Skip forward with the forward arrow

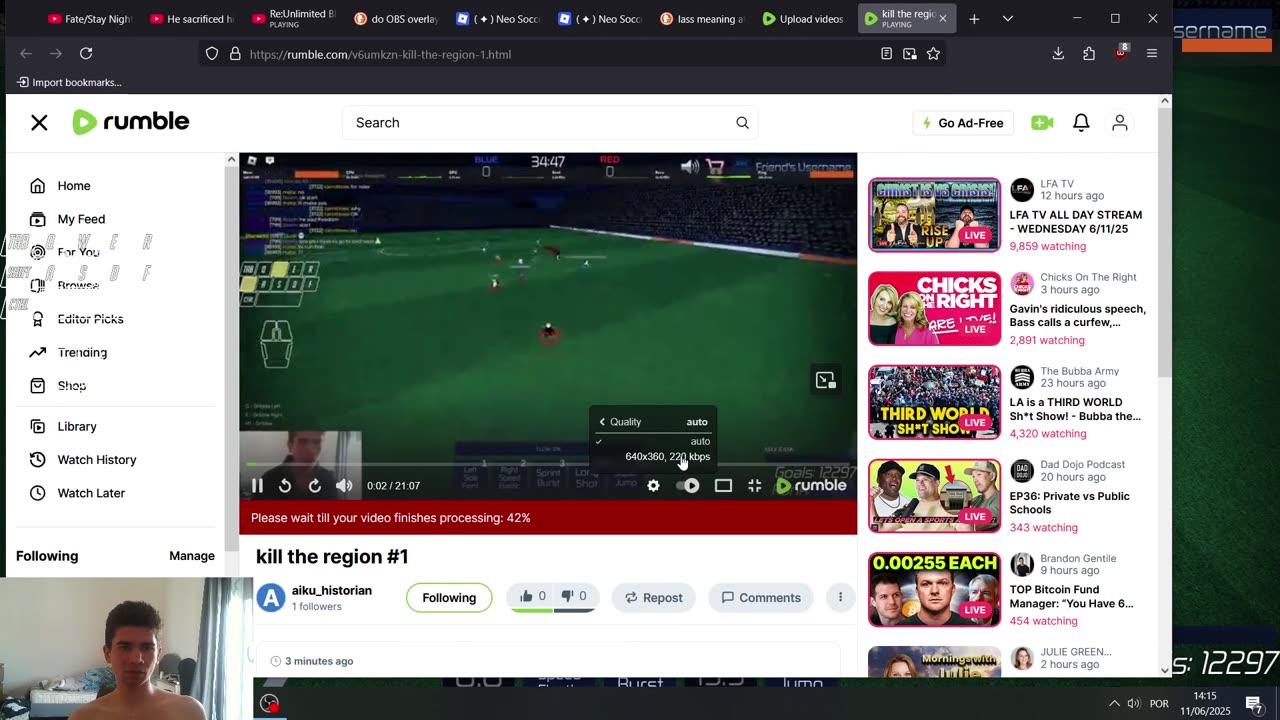[x=315, y=486]
